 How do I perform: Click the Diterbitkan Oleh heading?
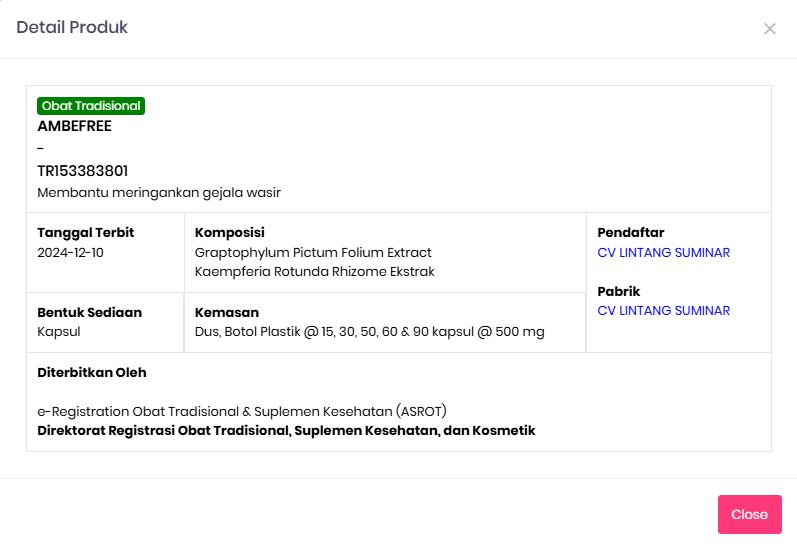pos(92,373)
